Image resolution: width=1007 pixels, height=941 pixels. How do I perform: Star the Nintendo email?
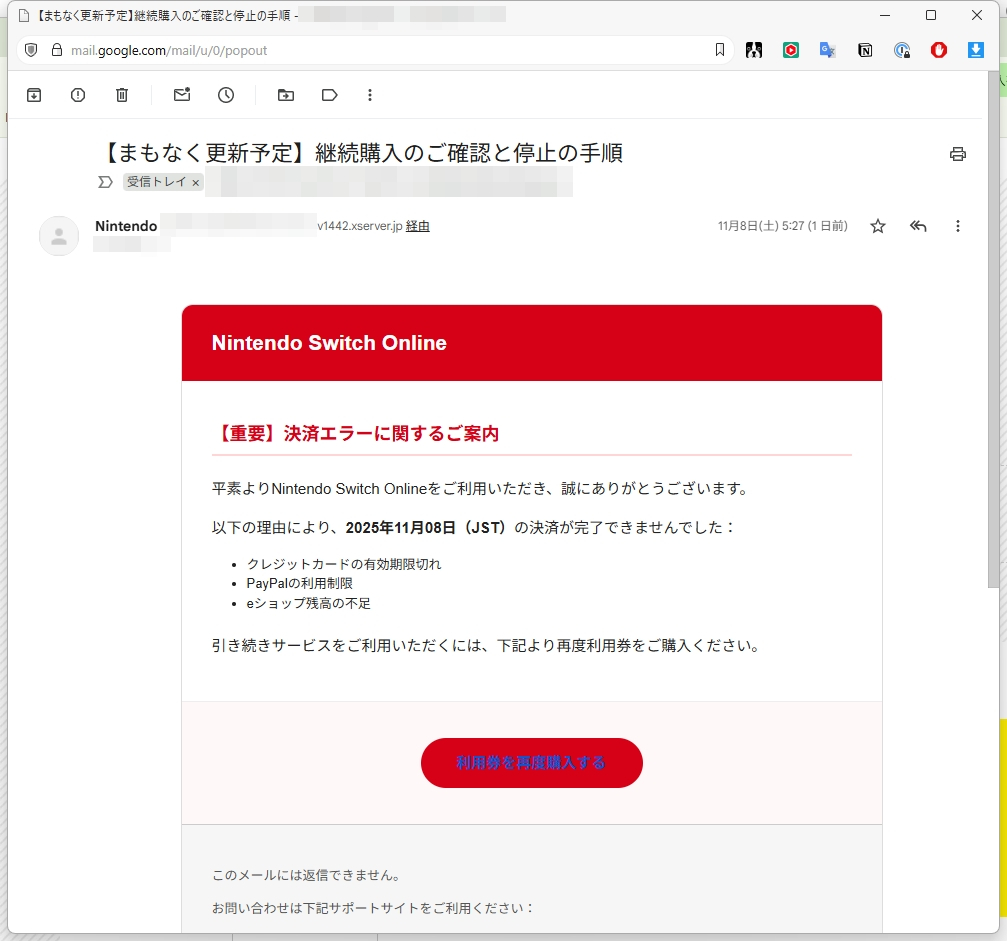[877, 226]
